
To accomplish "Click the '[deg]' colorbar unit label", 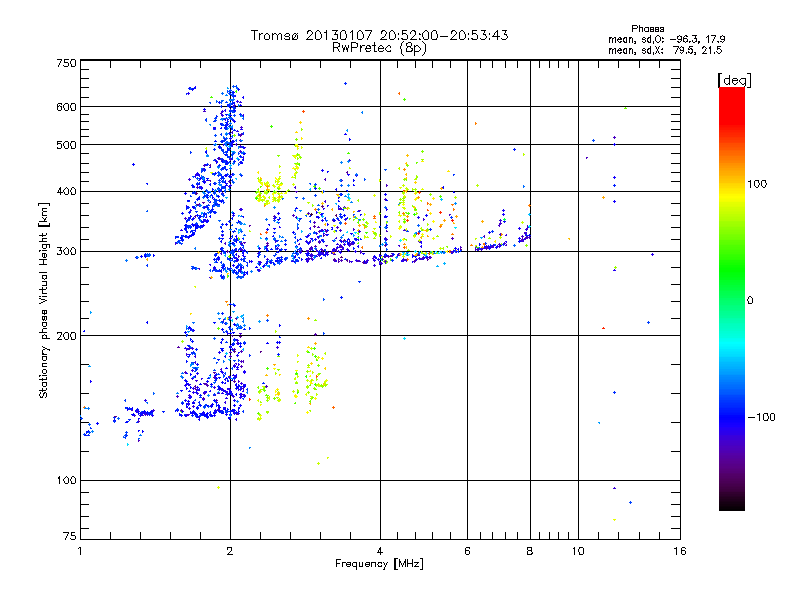I will click(734, 81).
